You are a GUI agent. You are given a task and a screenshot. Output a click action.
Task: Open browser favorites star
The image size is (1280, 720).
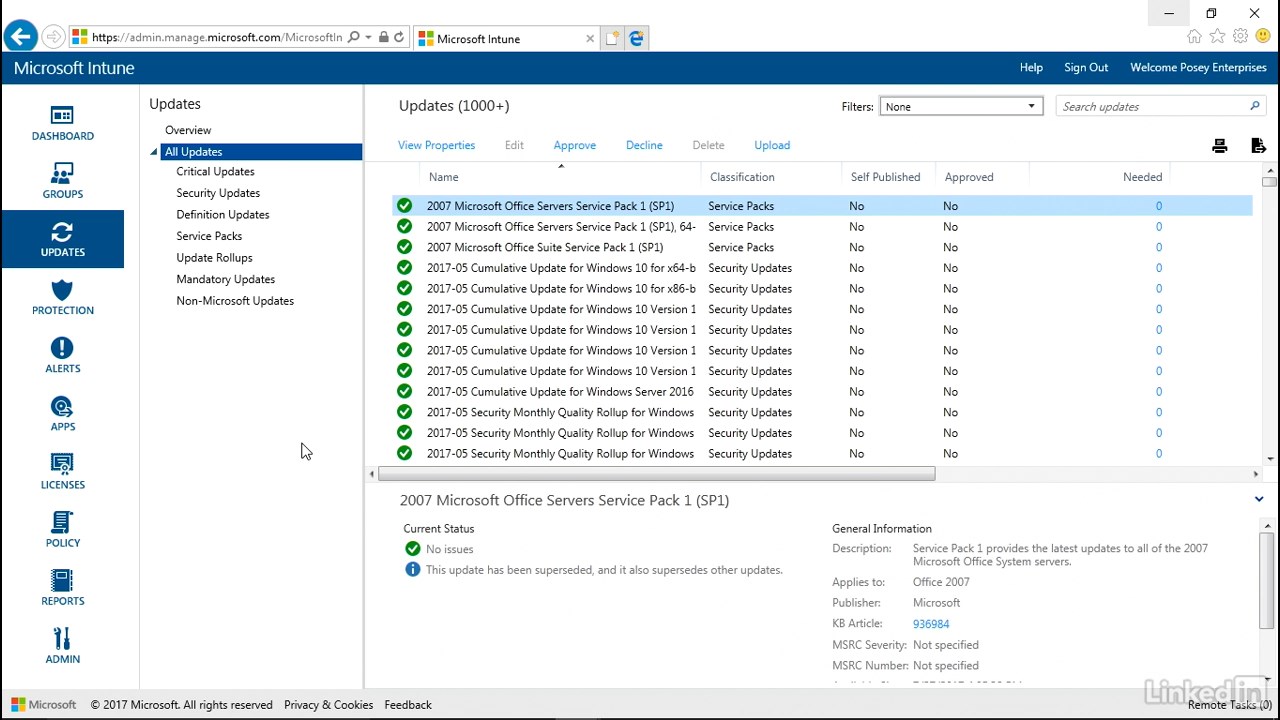click(x=1217, y=37)
